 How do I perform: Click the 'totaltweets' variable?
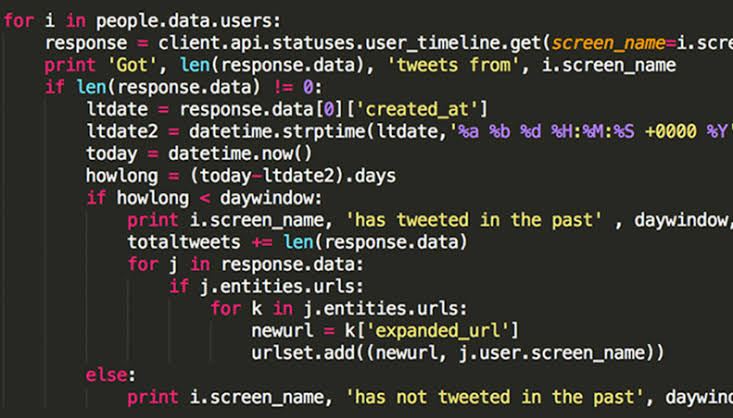click(x=184, y=242)
